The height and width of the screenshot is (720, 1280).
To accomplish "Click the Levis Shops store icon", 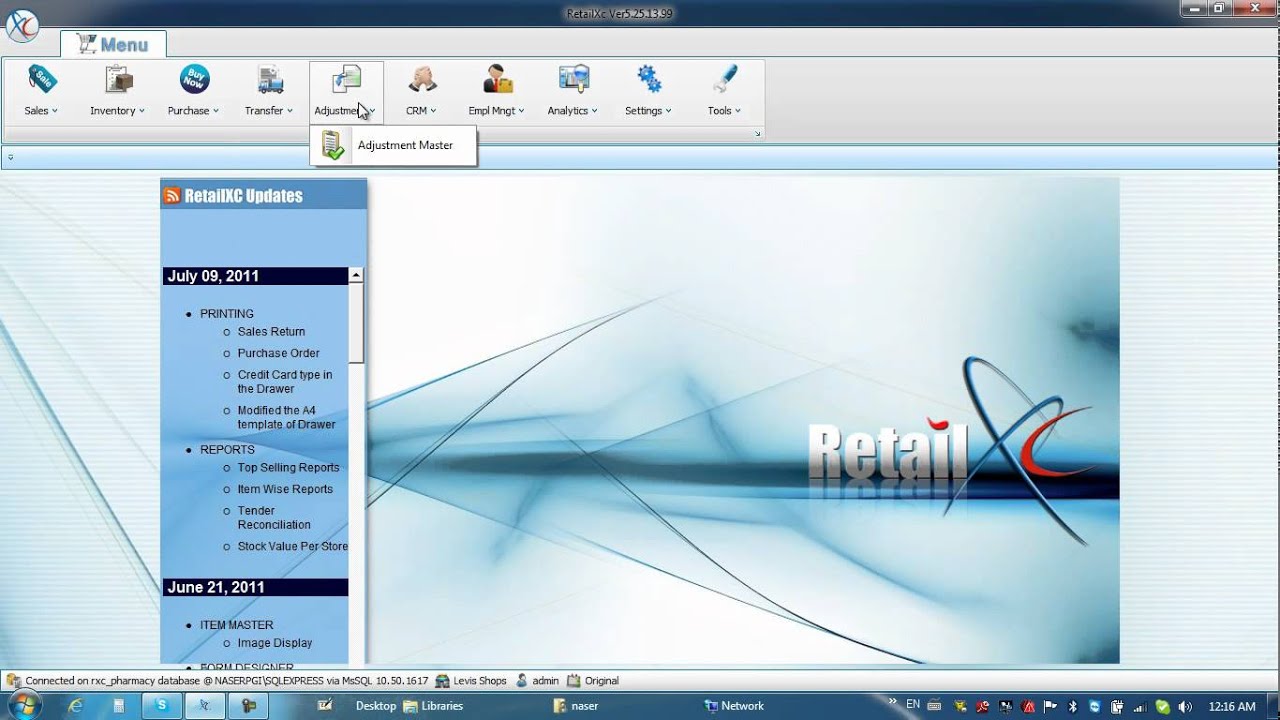I will (x=442, y=681).
